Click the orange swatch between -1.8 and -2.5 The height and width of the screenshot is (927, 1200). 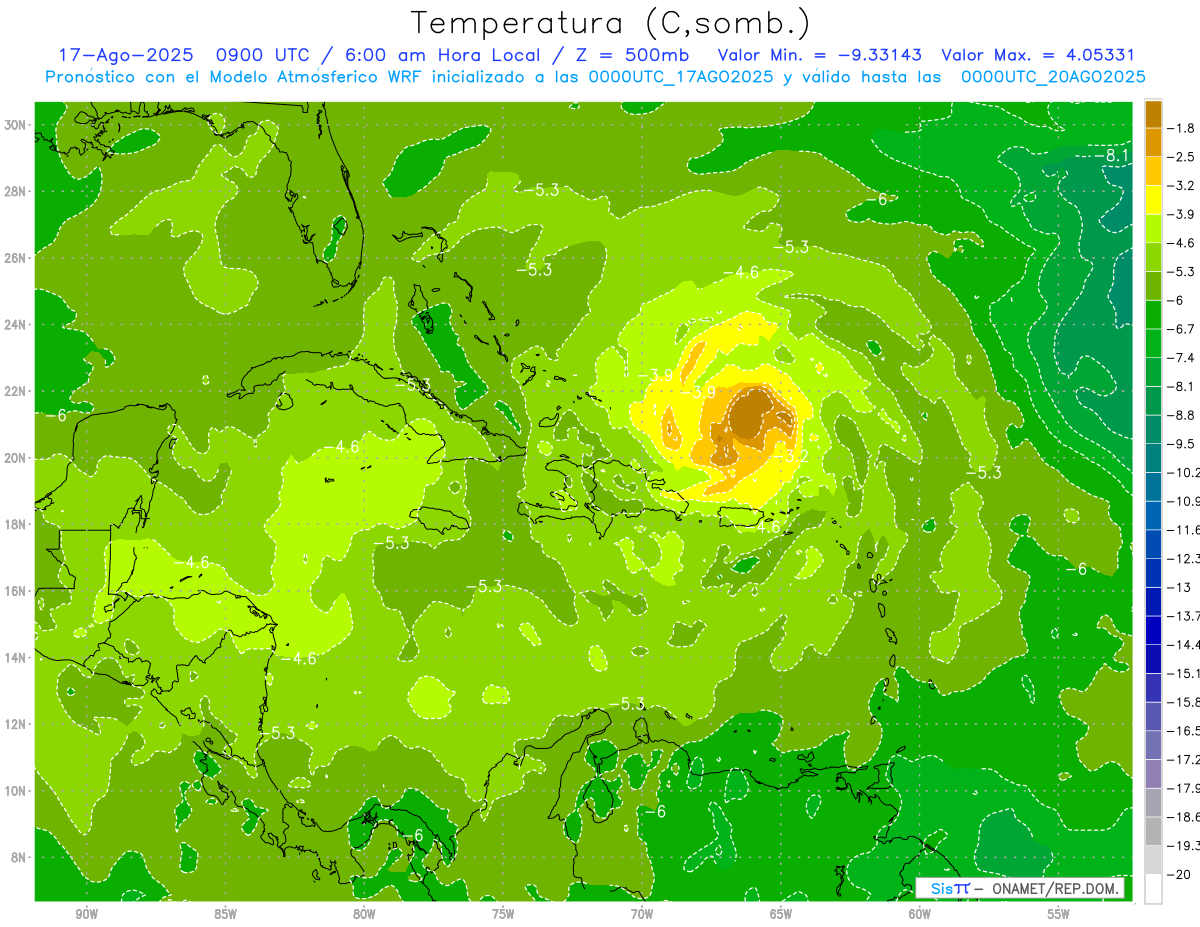(1153, 143)
